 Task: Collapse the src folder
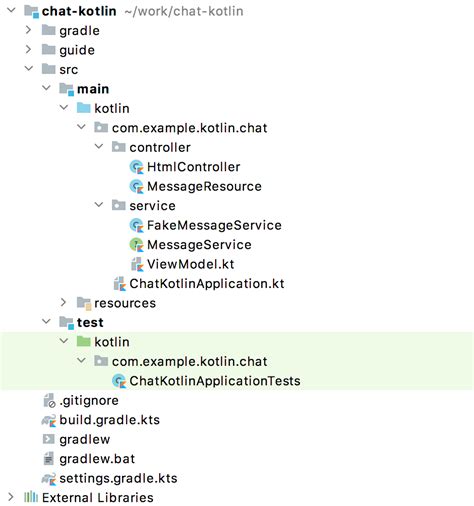(29, 69)
